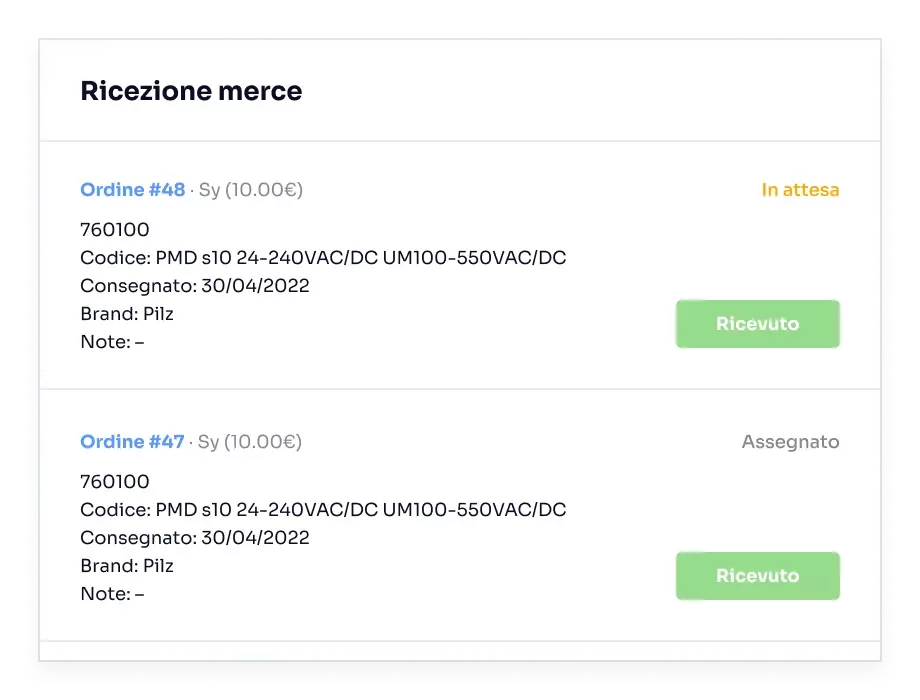
Task: Click the Codice line in order #48
Action: pos(323,259)
